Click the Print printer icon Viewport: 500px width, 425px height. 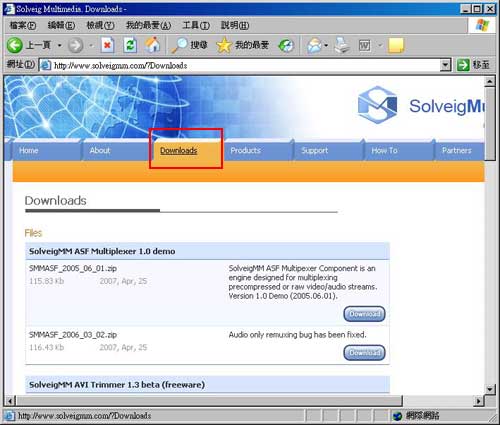click(343, 45)
